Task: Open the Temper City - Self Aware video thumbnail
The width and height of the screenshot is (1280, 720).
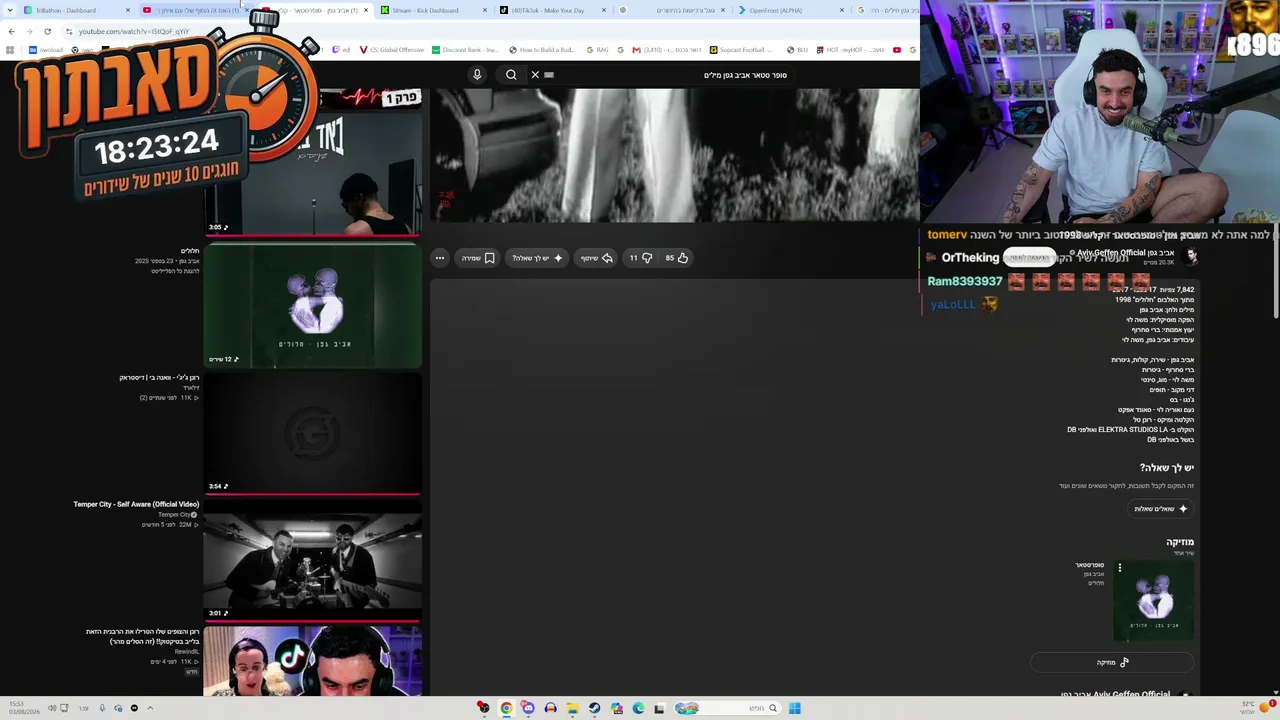Action: pyautogui.click(x=313, y=560)
